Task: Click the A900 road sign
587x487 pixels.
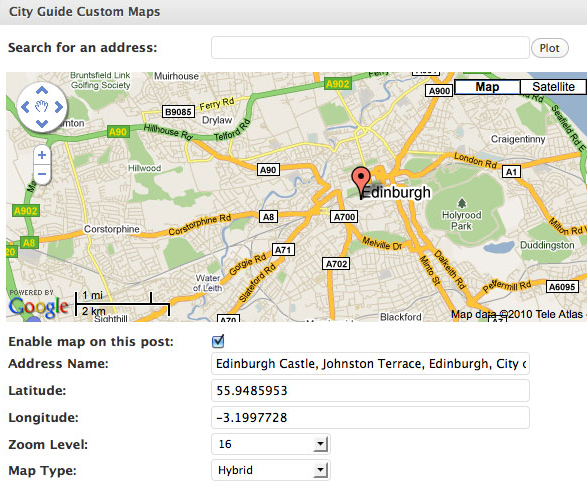Action: [440, 91]
